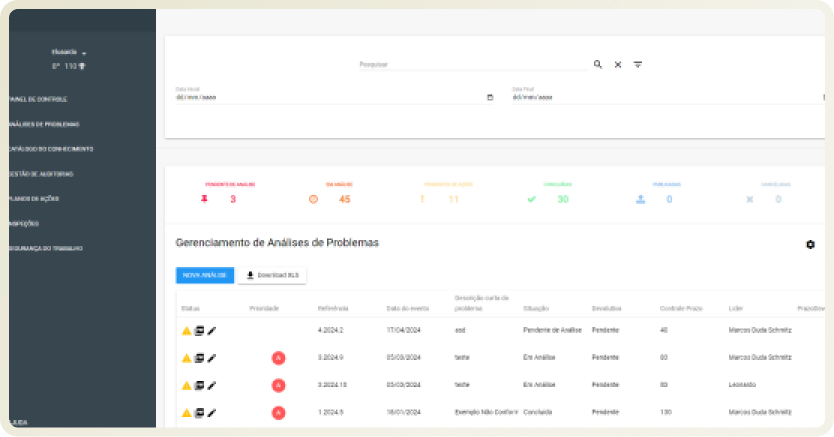Clear the search with the X icon
Viewport: 834px width, 437px height.
point(617,64)
